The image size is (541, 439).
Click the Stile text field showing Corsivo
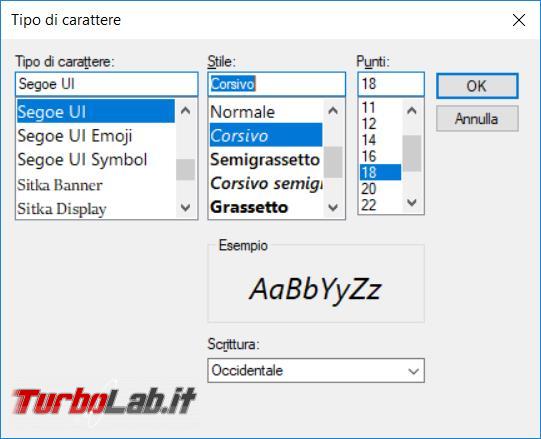click(276, 84)
